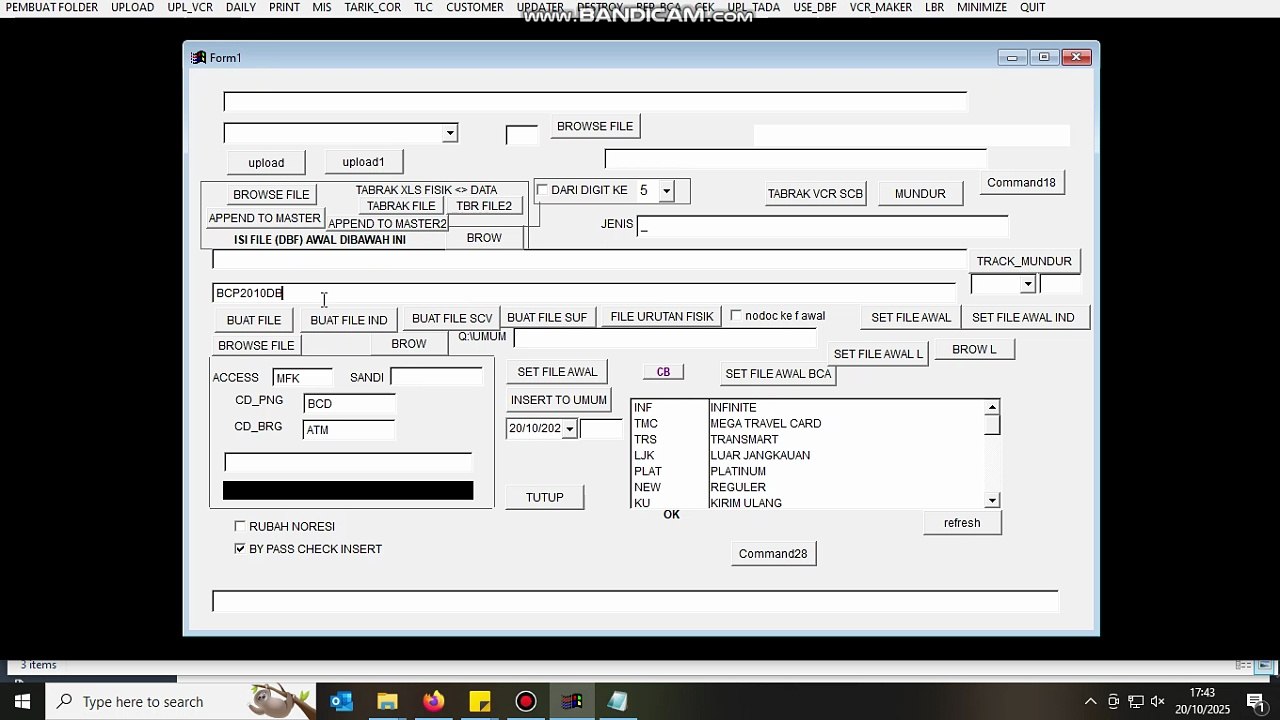Click FILE URUTAN FISIK button
The image size is (1280, 720).
(662, 317)
